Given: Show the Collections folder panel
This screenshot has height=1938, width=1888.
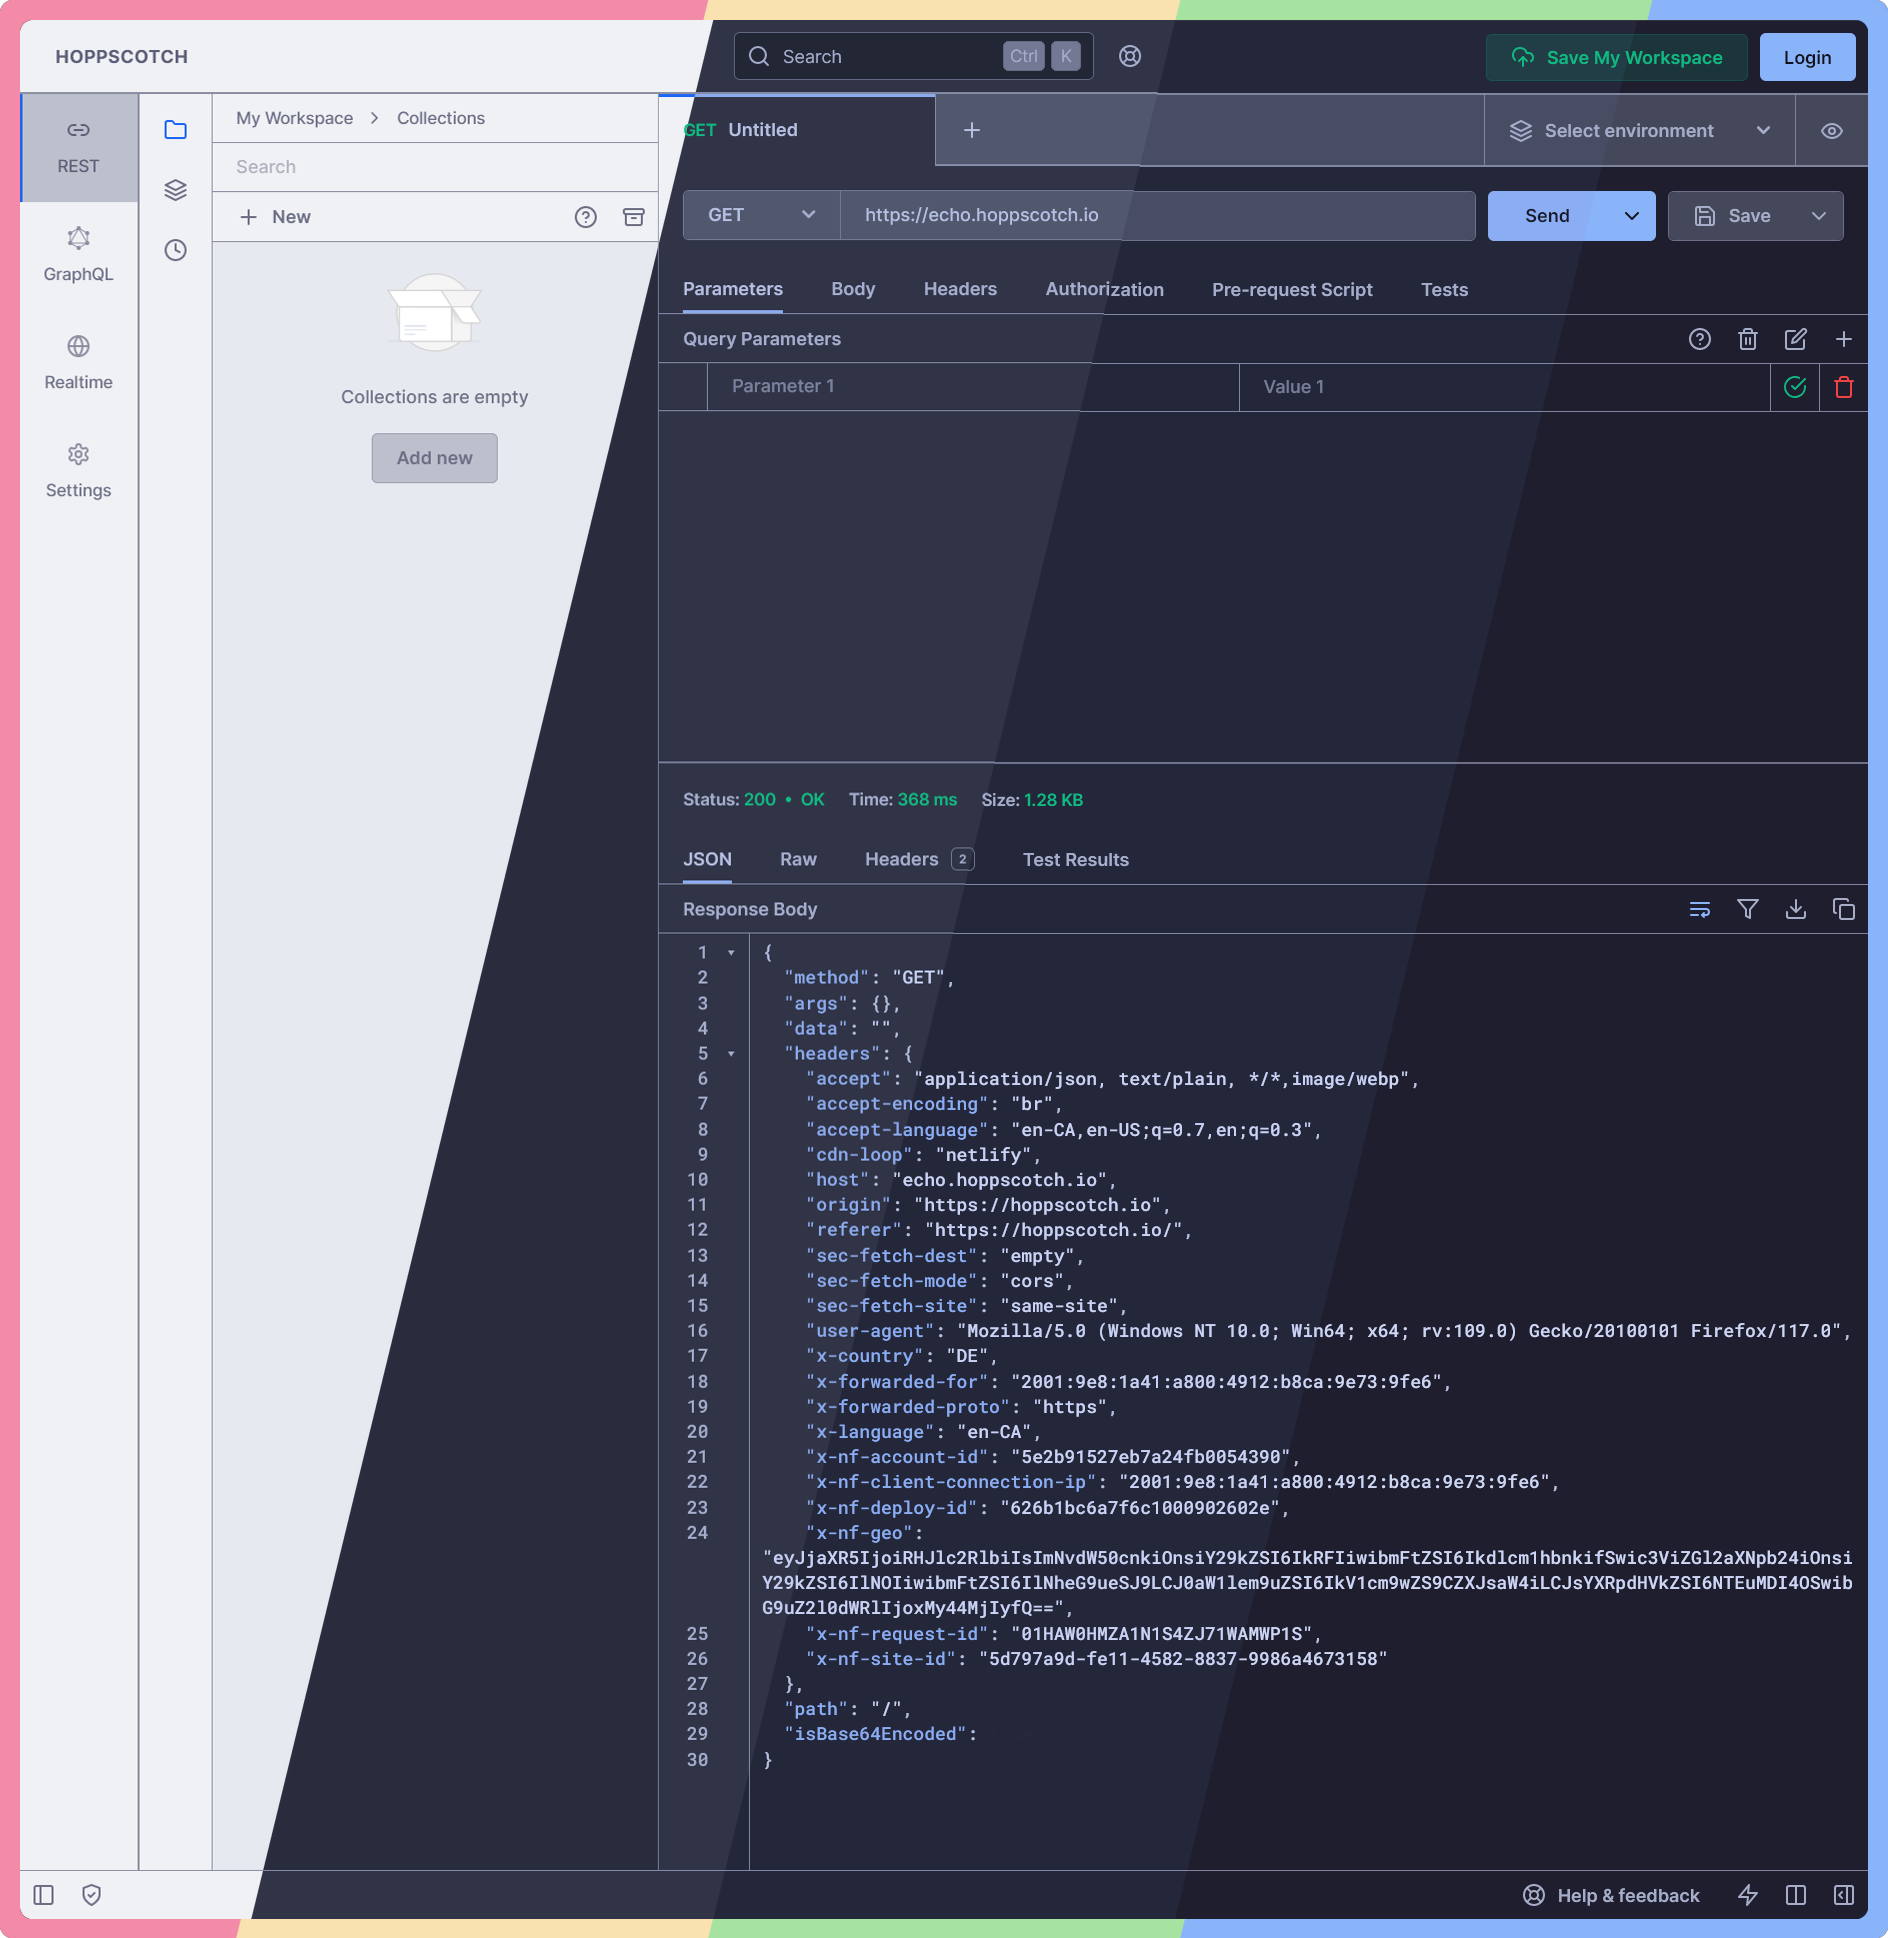Looking at the screenshot, I should (x=176, y=130).
